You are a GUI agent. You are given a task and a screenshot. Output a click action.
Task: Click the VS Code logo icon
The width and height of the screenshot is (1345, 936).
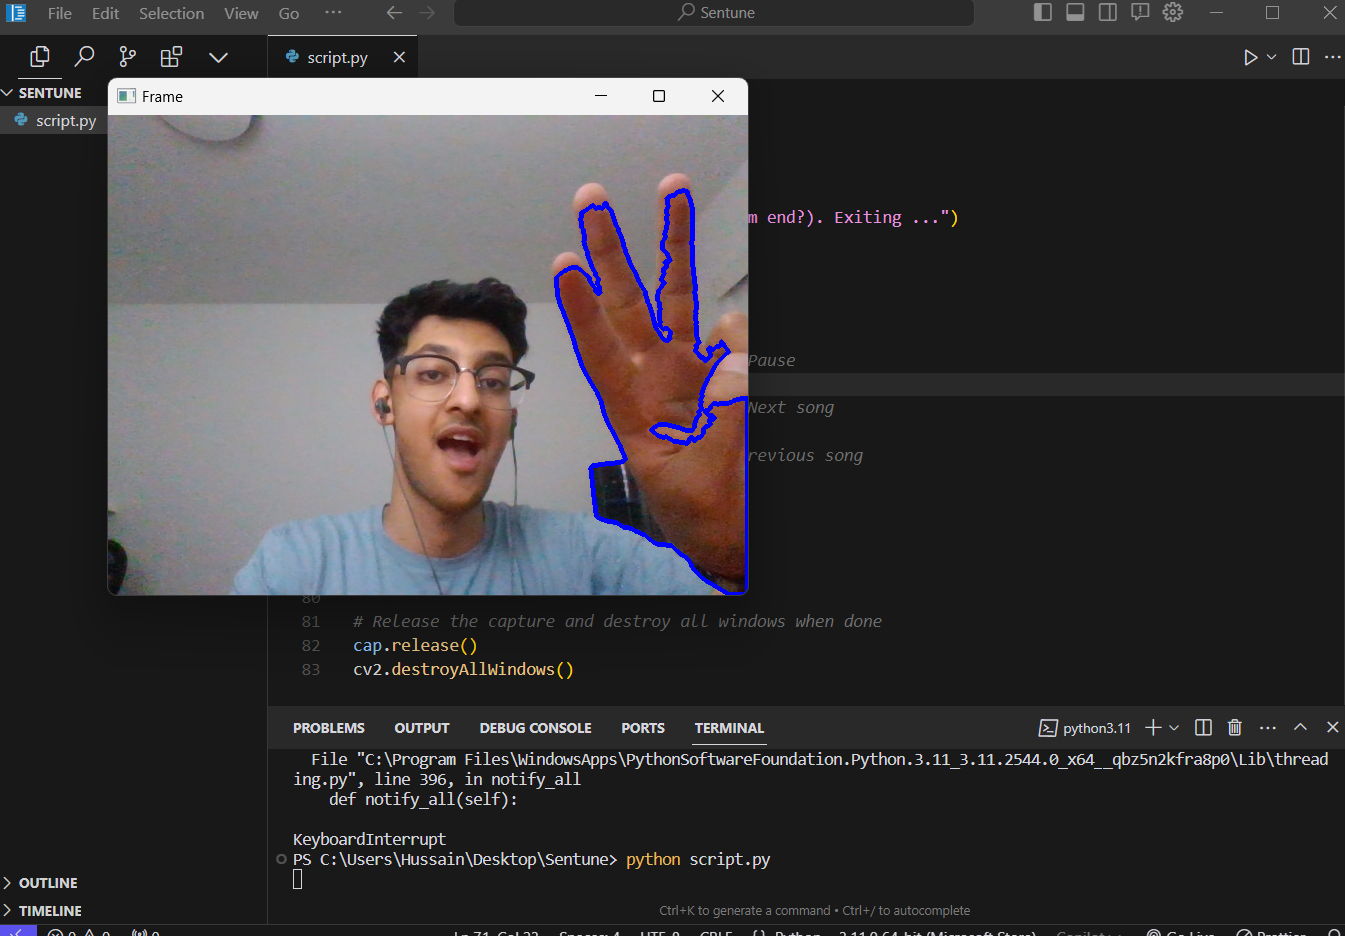coord(16,13)
